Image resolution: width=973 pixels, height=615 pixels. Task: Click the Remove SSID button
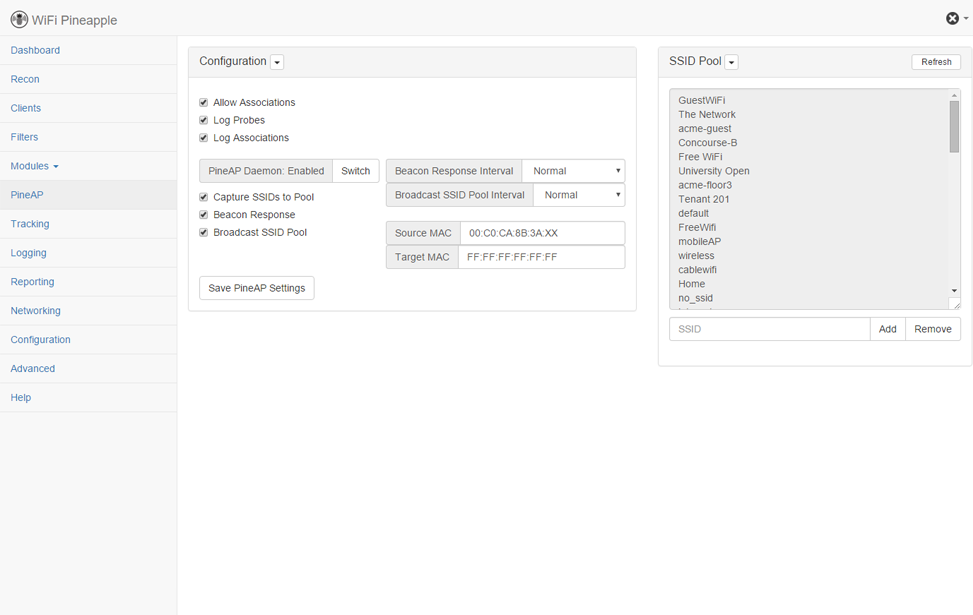pyautogui.click(x=932, y=329)
